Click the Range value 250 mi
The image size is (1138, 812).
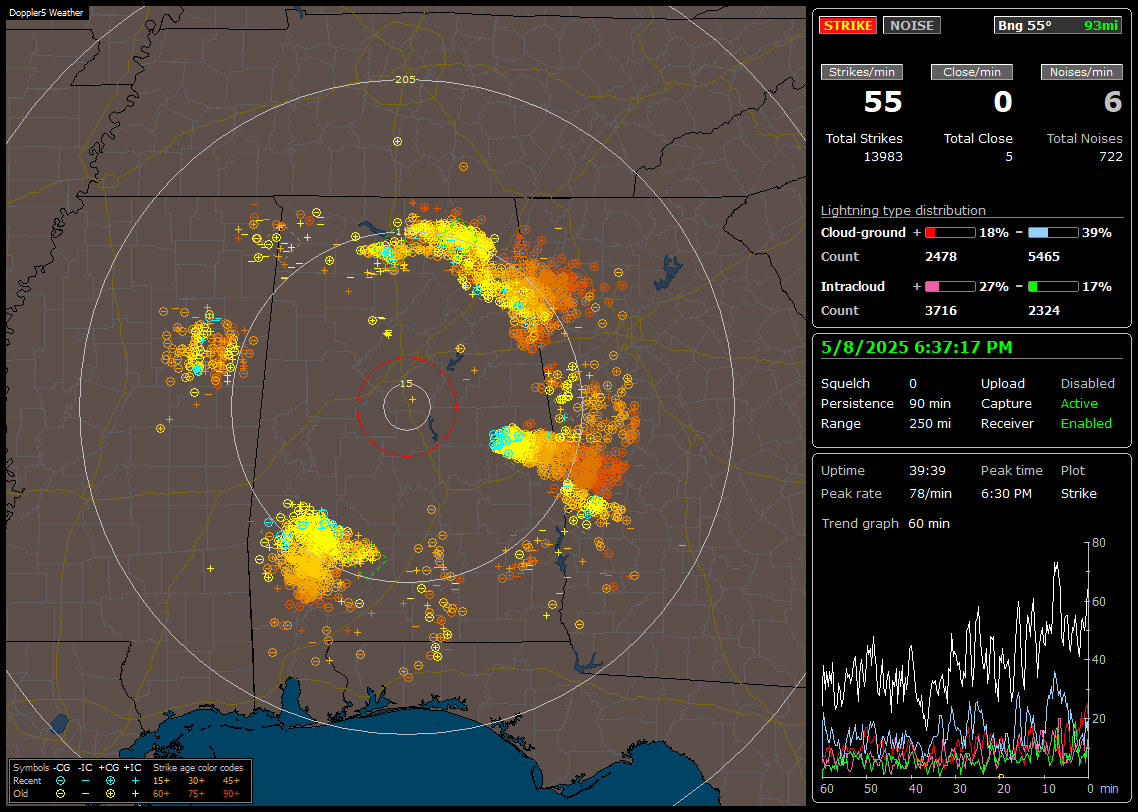930,424
